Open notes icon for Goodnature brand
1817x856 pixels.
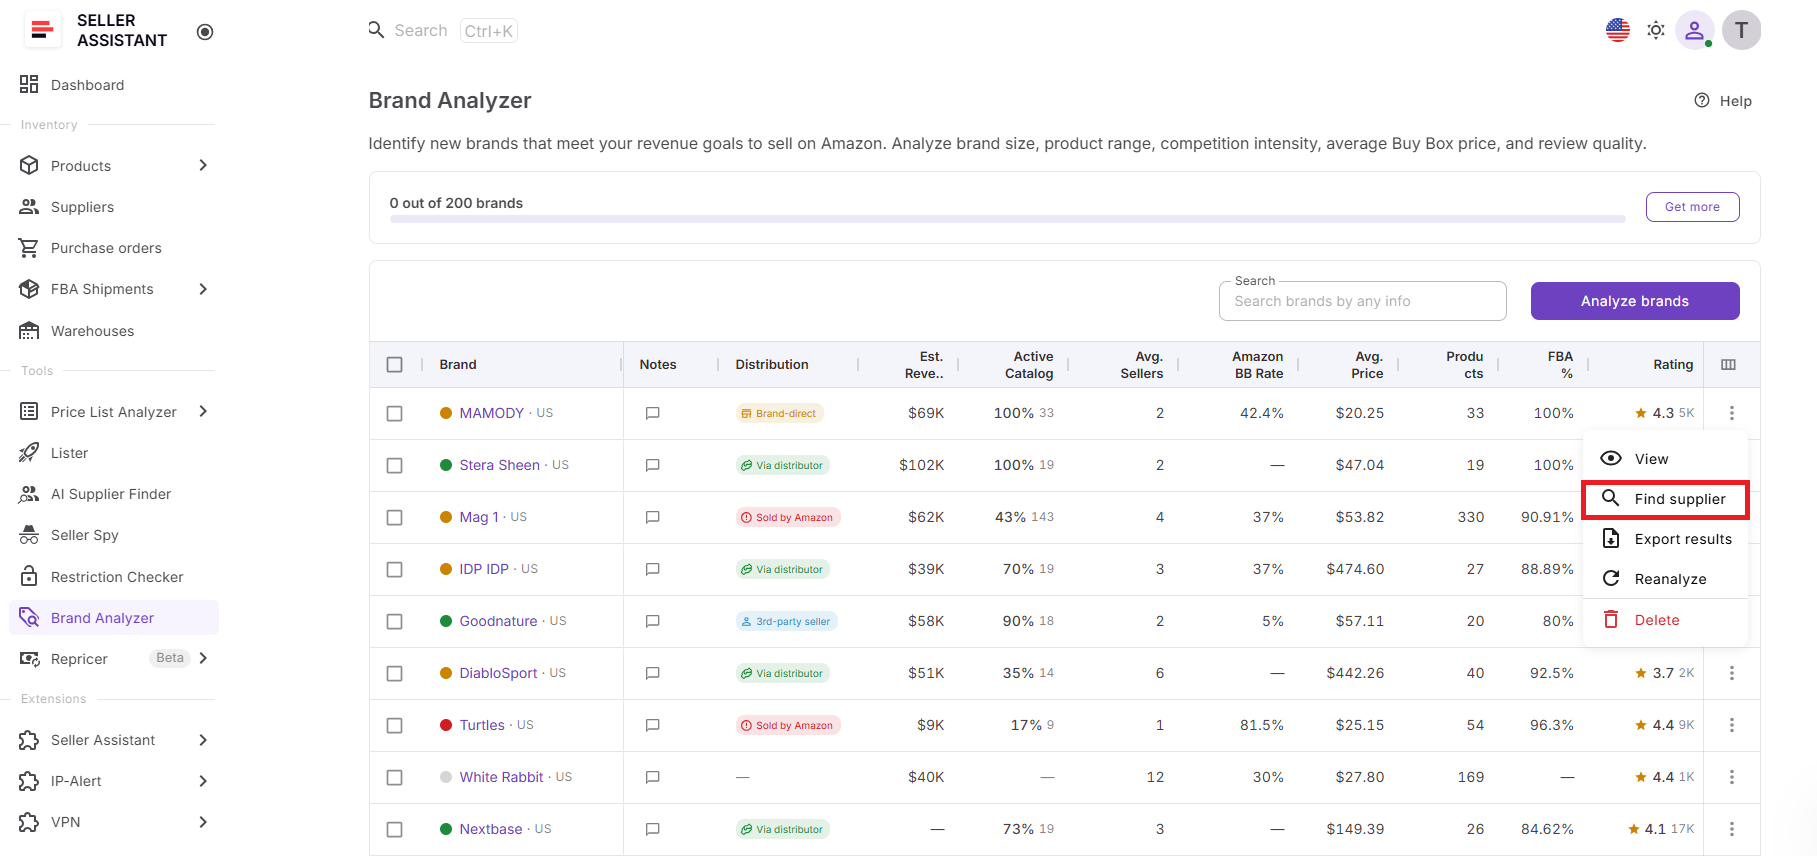coord(653,621)
